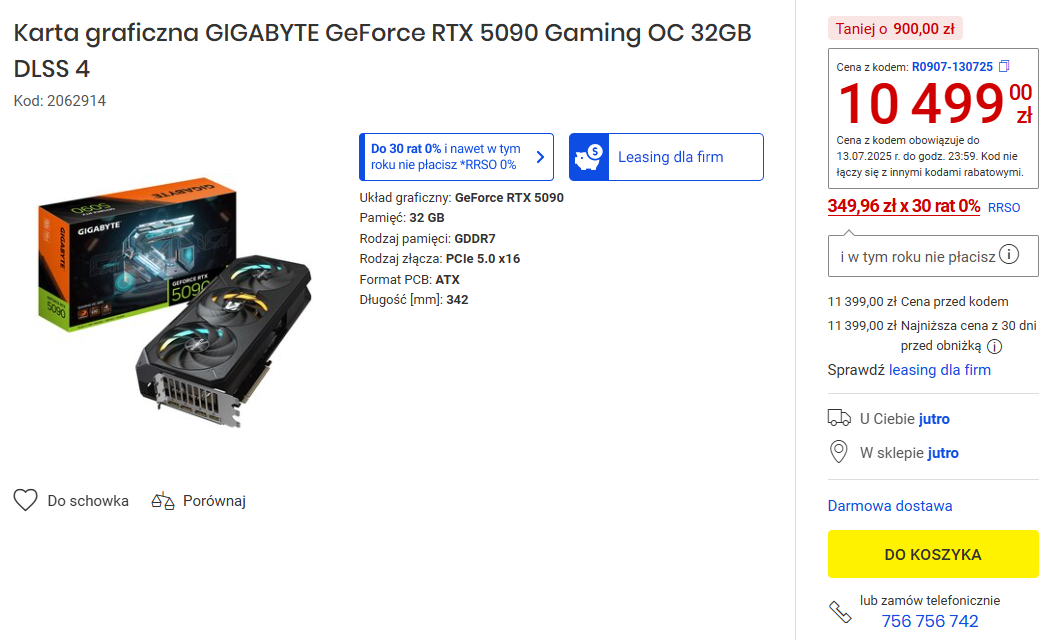Open the RRSO link
The width and height of the screenshot is (1054, 640).
pos(1004,208)
